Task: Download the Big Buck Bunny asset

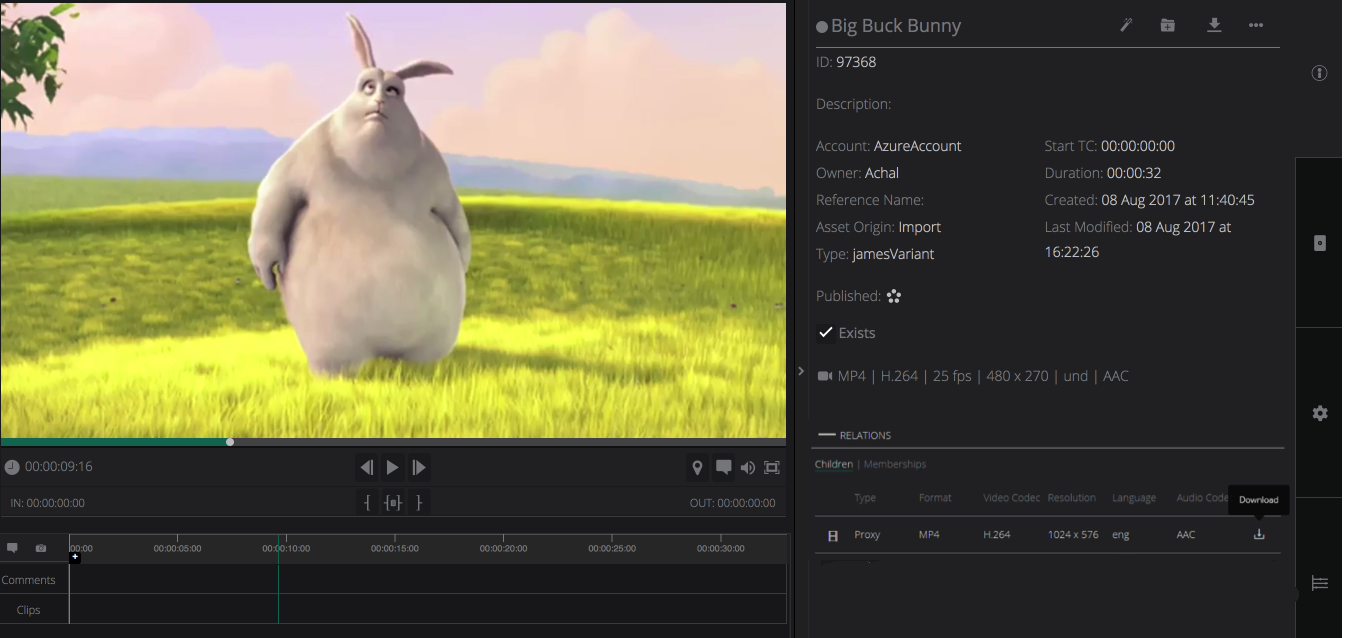Action: (1214, 25)
